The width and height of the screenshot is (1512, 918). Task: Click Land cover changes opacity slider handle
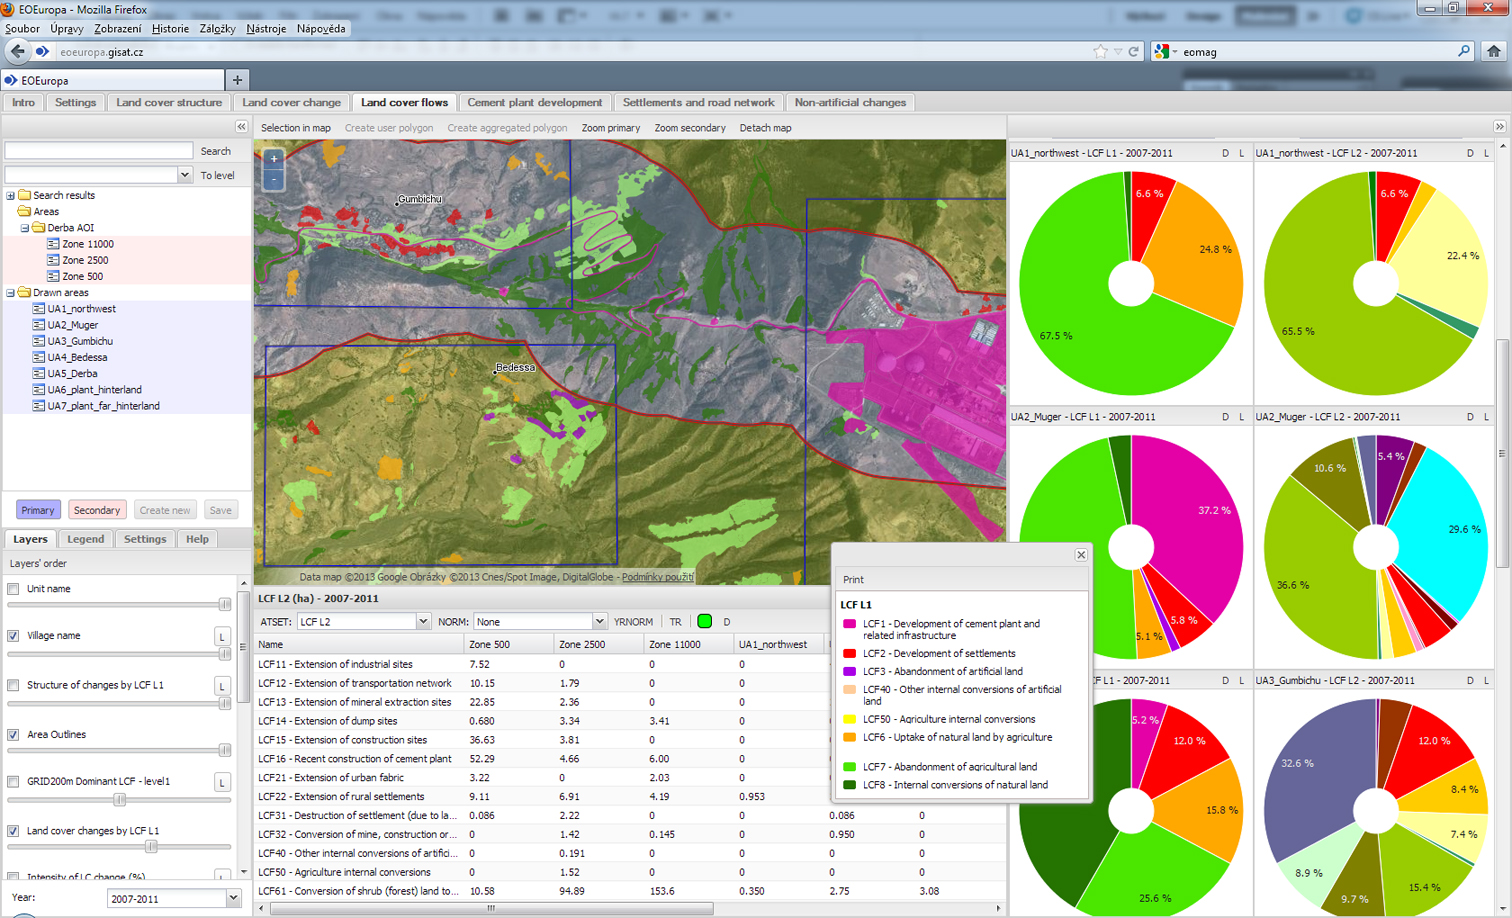tap(151, 847)
